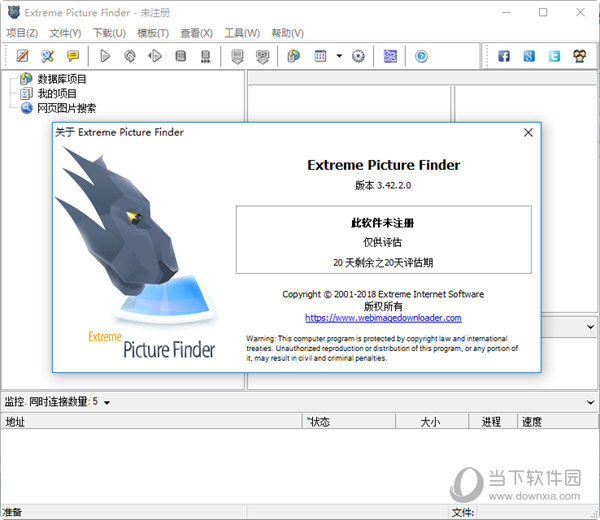Minimize the Extreme Picture Finder window
Viewport: 600px width, 520px height.
click(506, 13)
